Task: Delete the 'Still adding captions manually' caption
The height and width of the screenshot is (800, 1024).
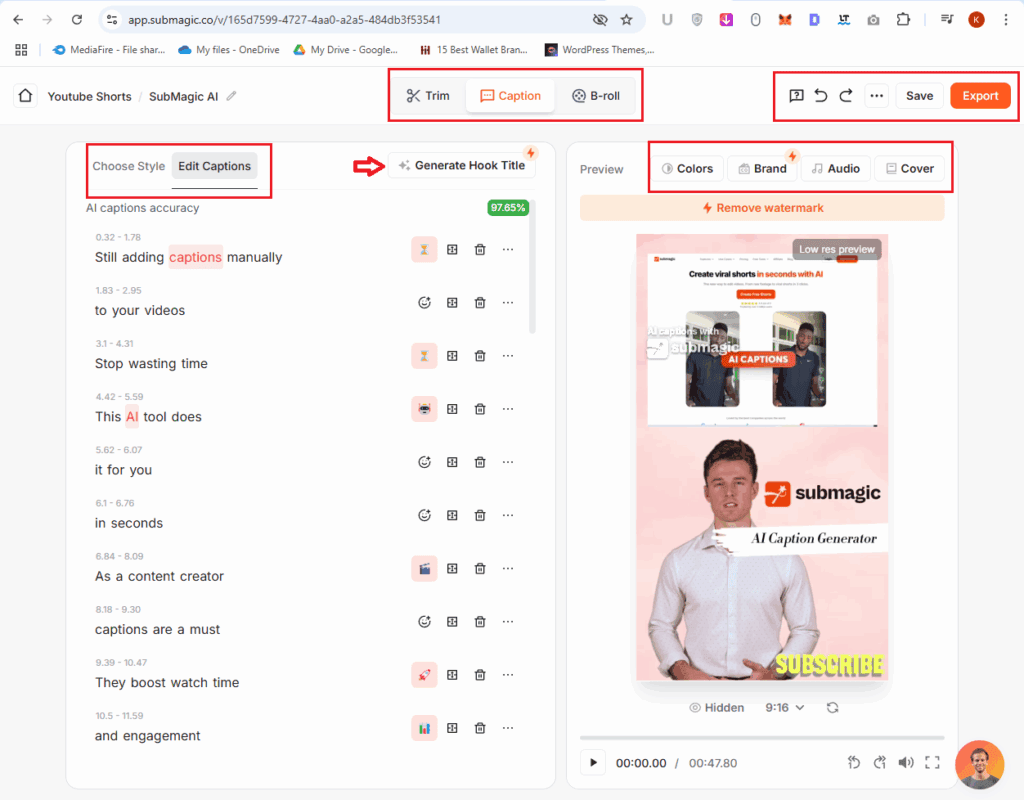Action: (480, 249)
